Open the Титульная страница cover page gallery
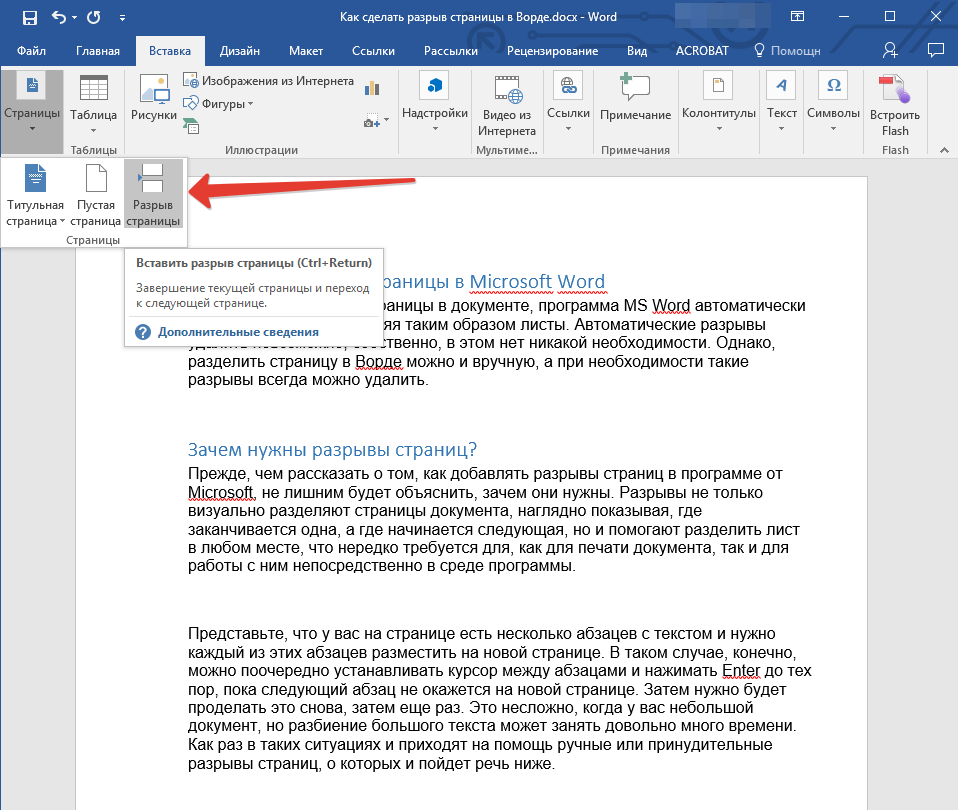Screen dimensions: 958x810 click(x=35, y=195)
